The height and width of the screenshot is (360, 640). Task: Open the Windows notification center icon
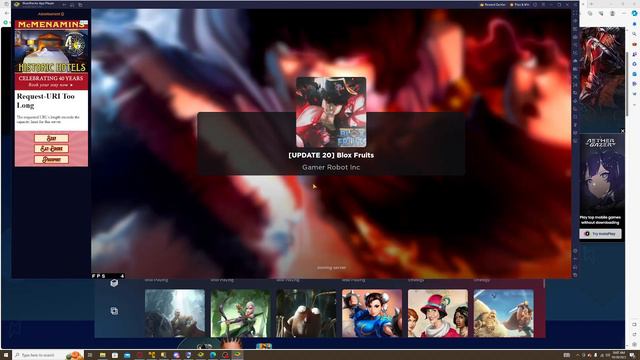(633, 356)
